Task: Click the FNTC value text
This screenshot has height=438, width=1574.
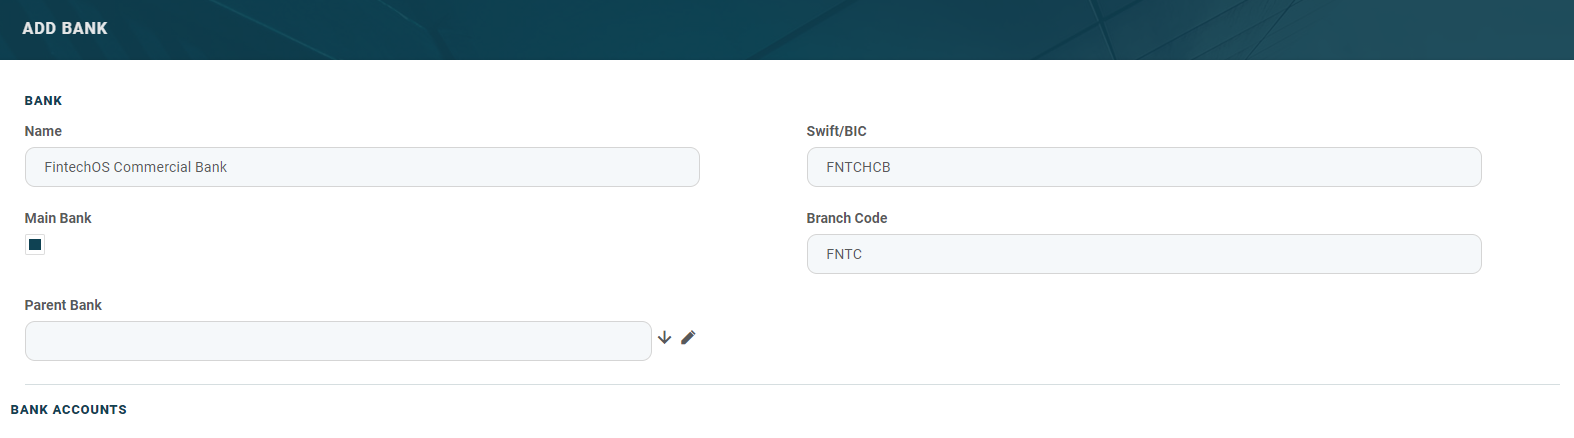Action: pyautogui.click(x=844, y=254)
